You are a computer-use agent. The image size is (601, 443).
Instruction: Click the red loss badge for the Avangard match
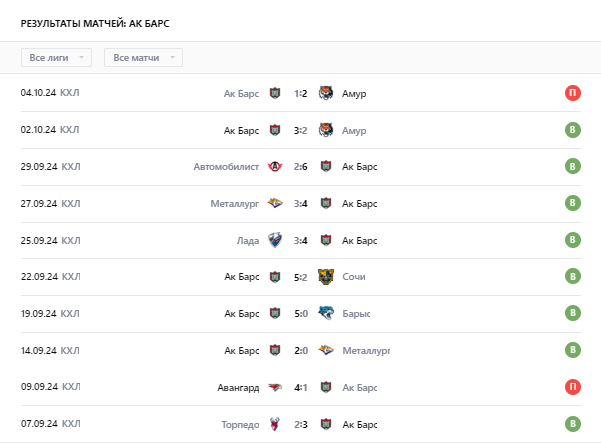click(573, 387)
